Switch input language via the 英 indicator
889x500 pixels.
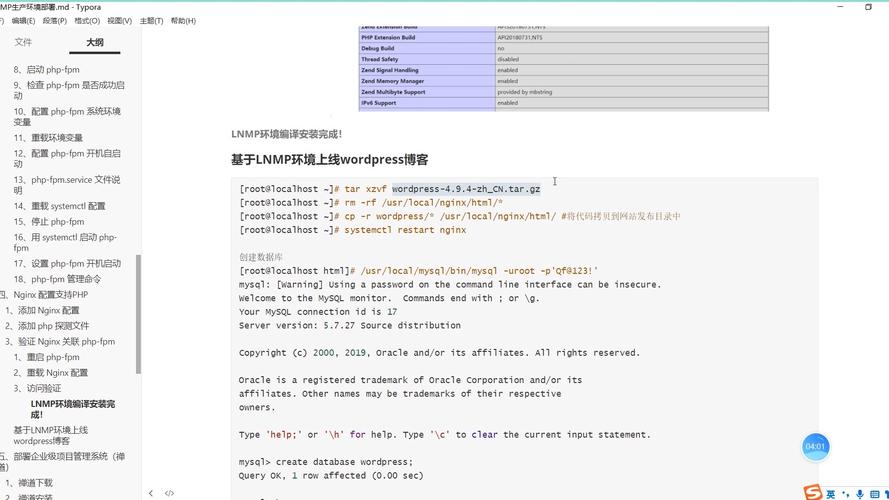pyautogui.click(x=831, y=494)
